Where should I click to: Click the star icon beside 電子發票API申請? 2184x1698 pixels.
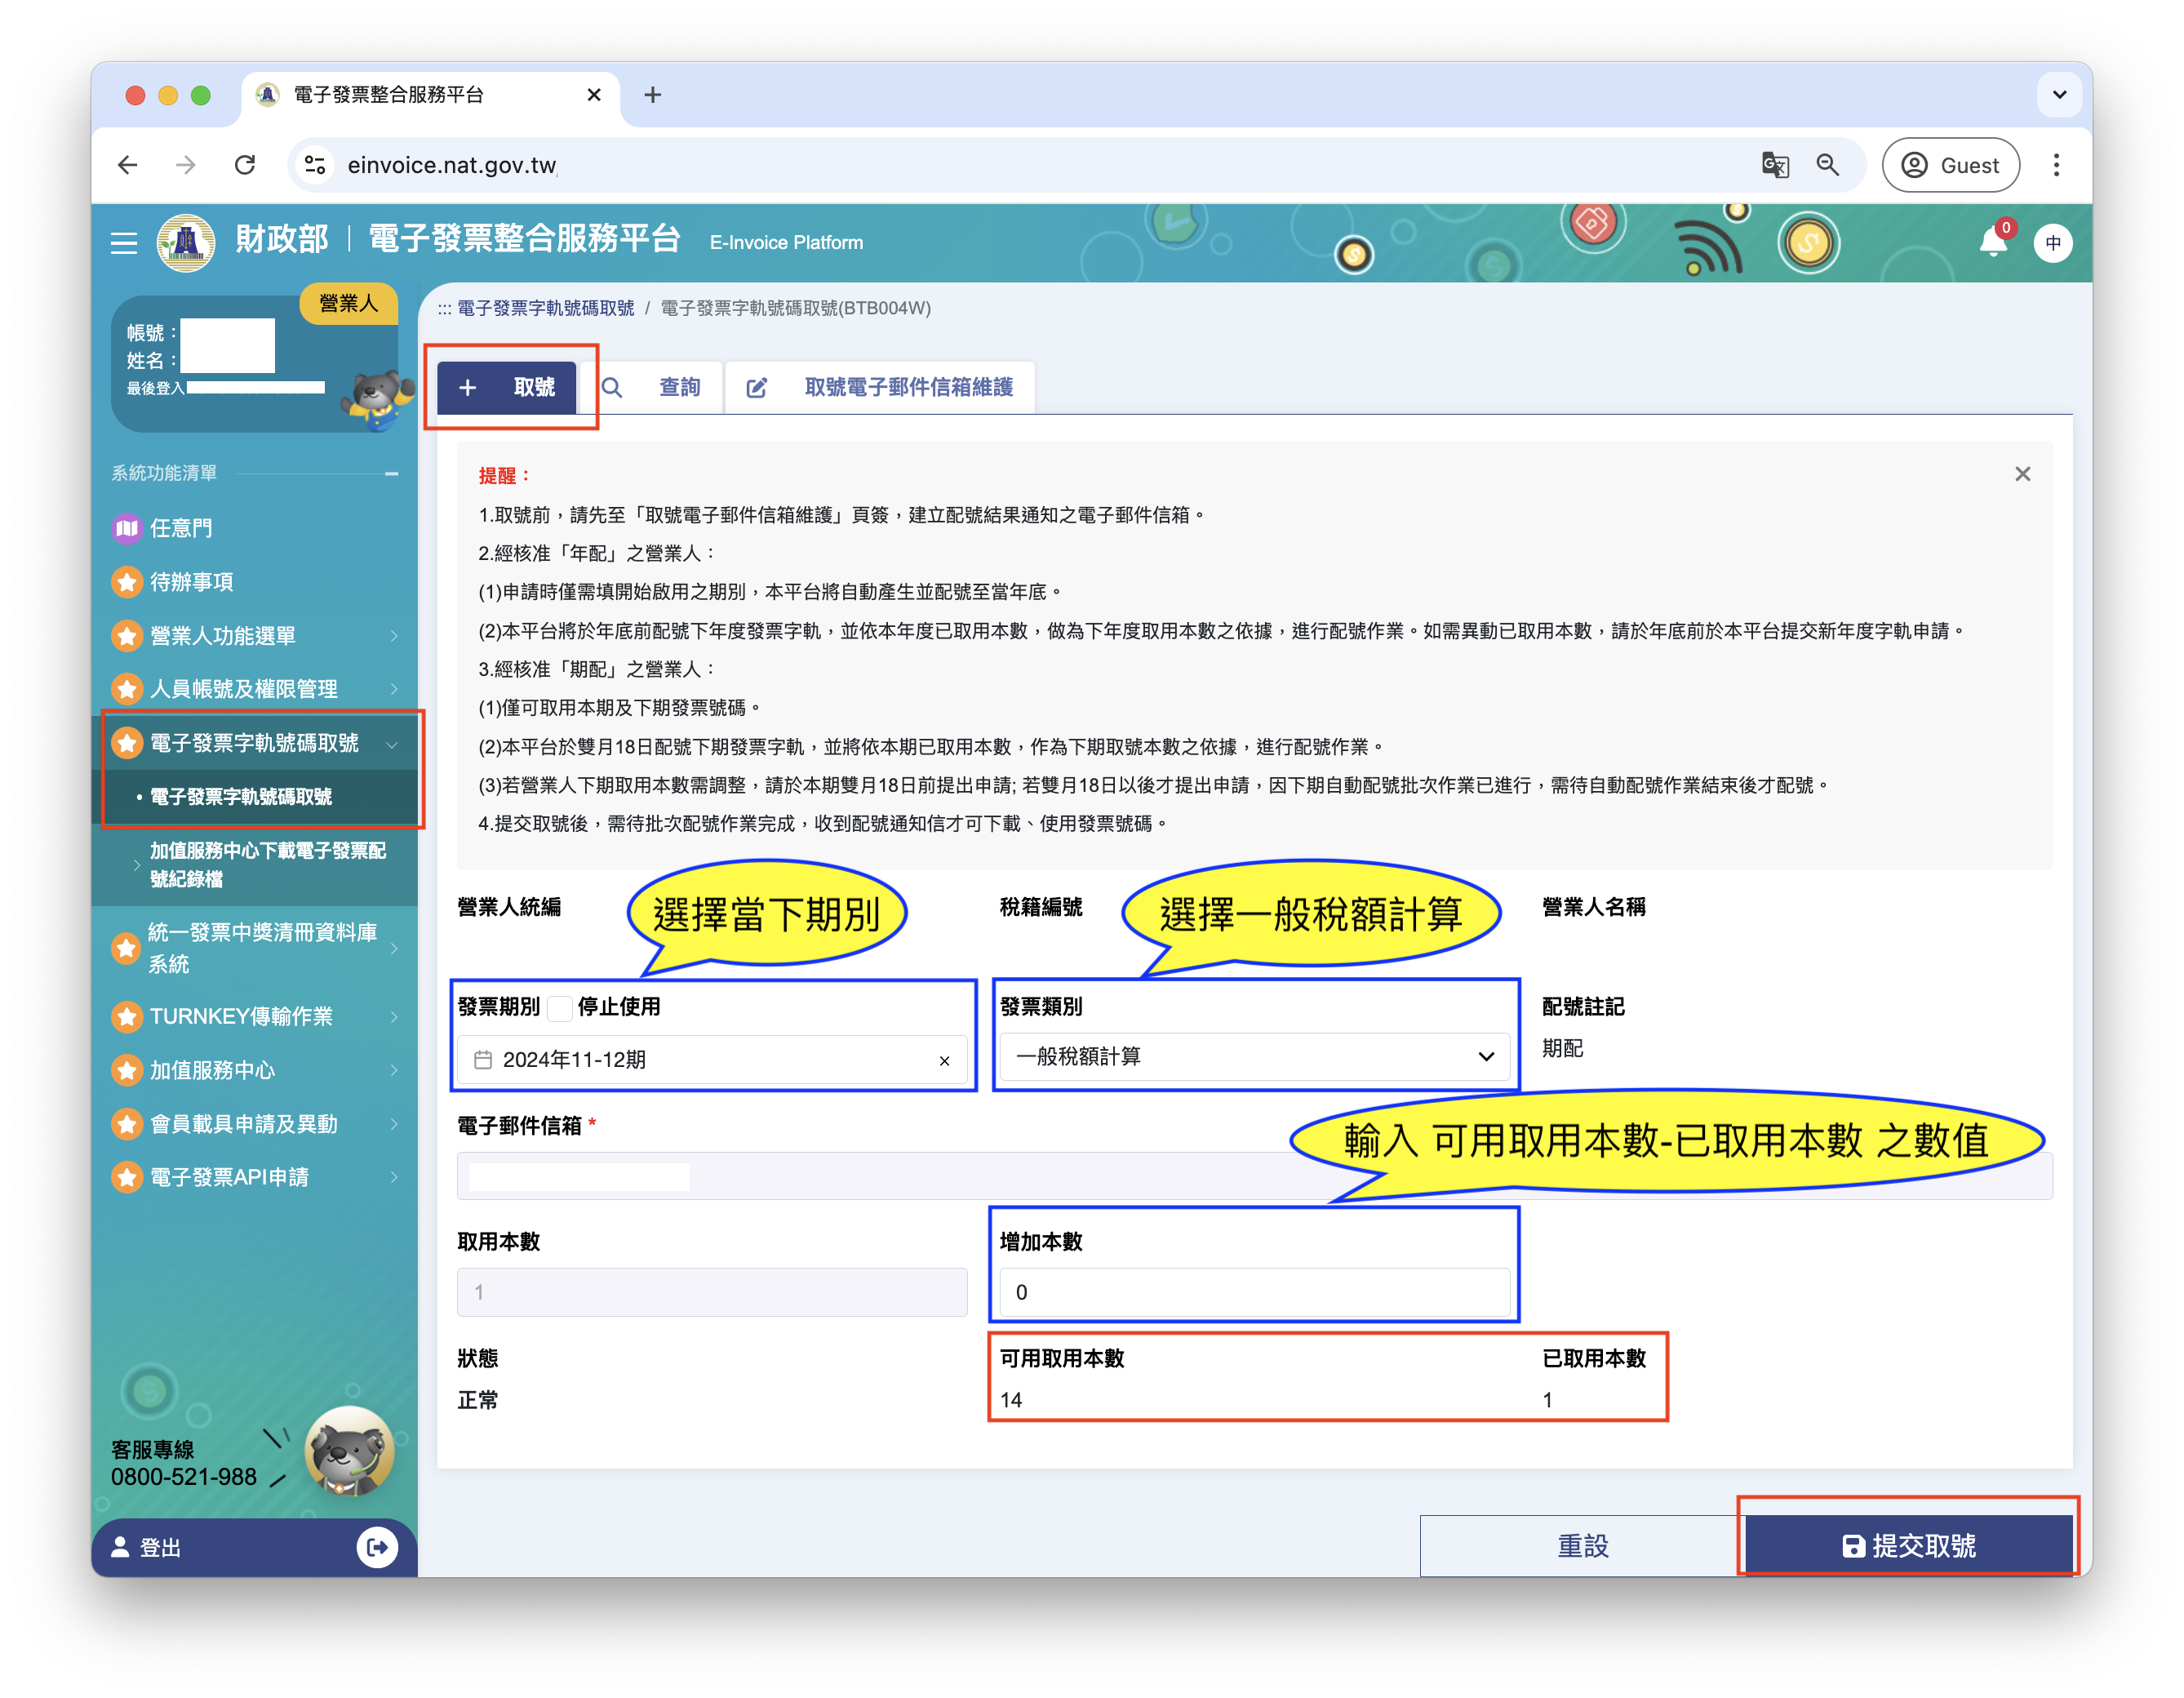click(x=127, y=1177)
